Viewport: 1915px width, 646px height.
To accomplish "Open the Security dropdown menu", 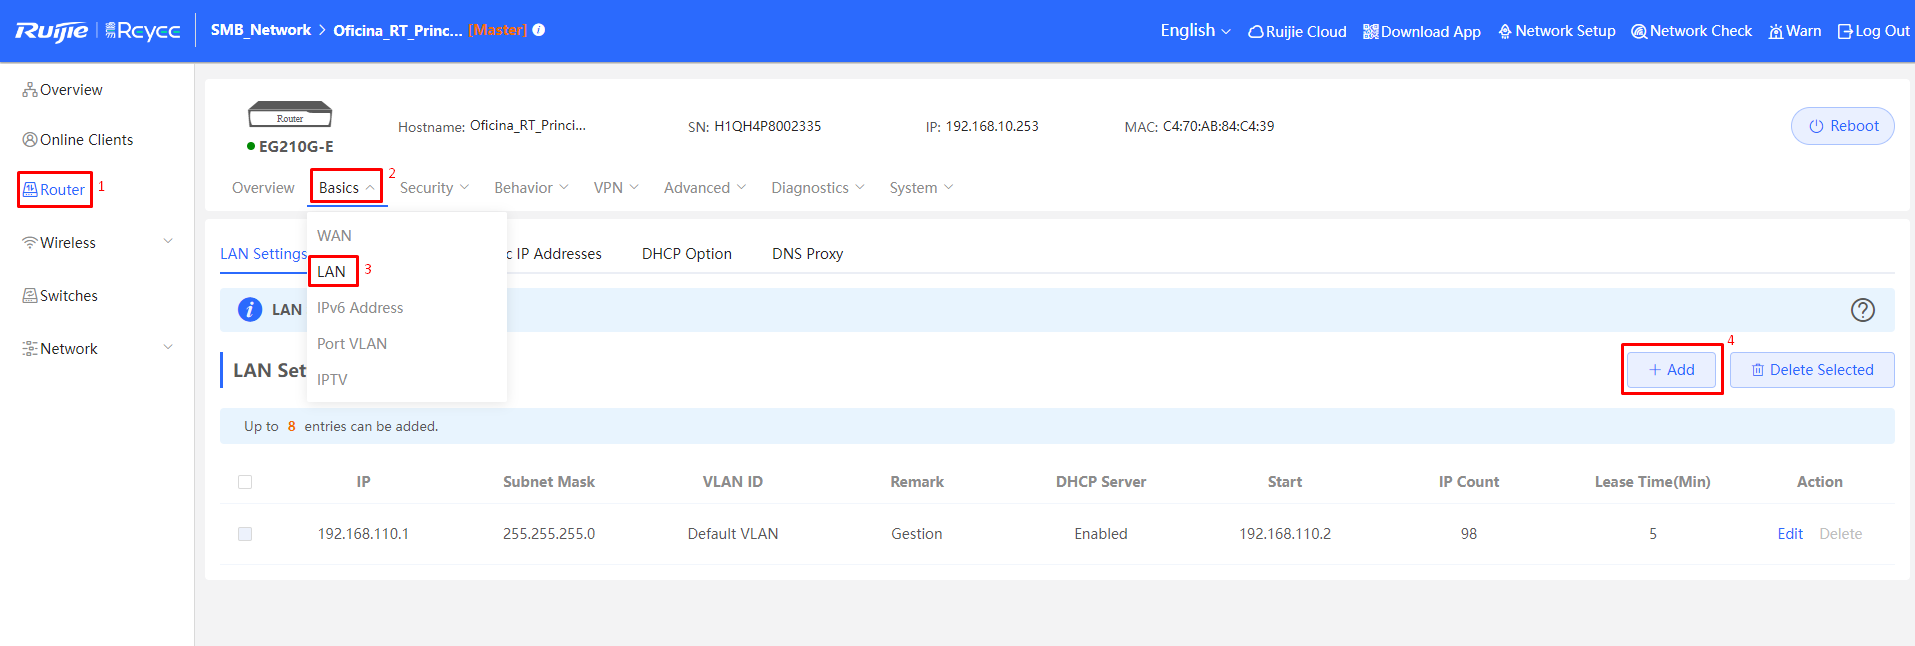I will click(x=434, y=188).
